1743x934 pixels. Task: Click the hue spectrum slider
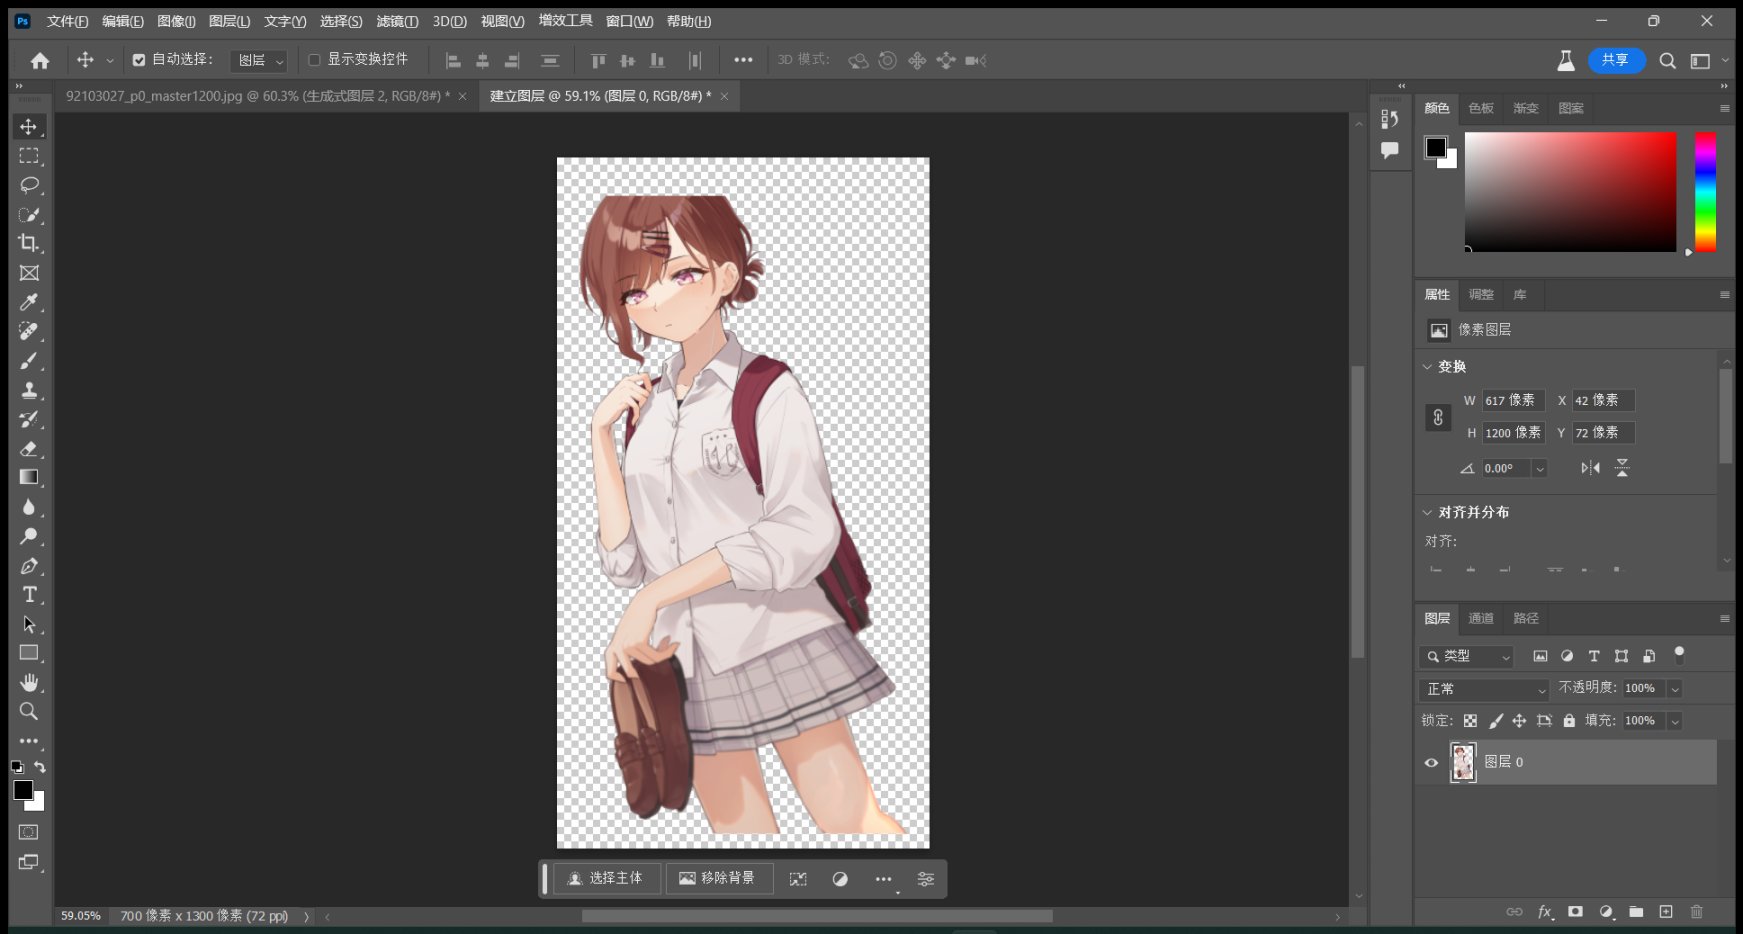[1705, 192]
